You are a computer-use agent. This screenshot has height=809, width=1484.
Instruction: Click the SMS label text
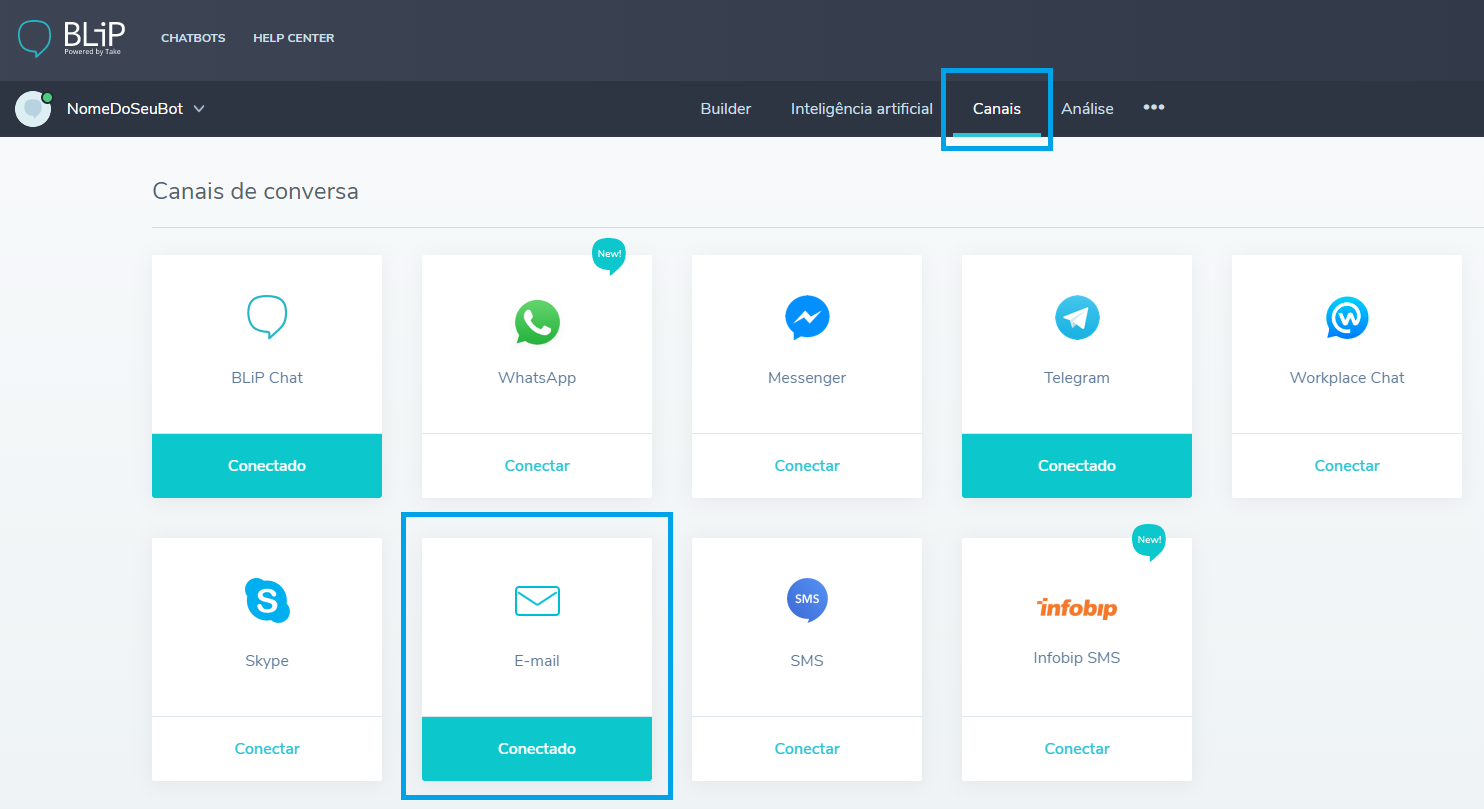(807, 661)
